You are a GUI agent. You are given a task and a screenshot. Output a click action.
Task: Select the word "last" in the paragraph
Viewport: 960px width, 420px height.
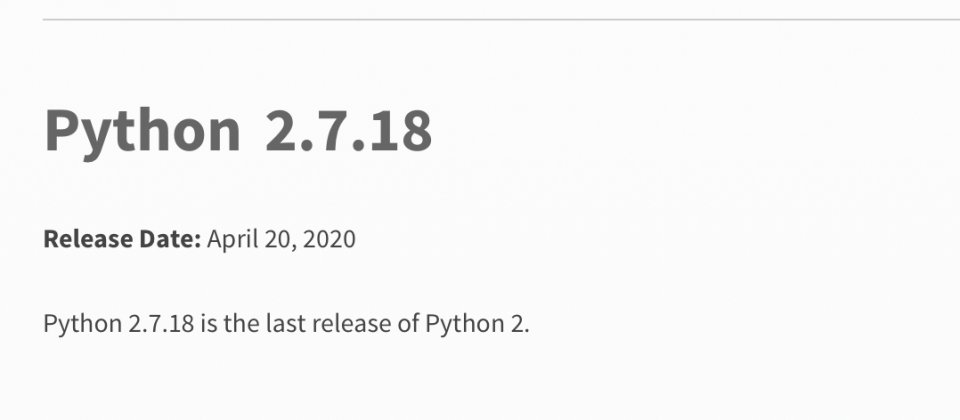[x=285, y=323]
